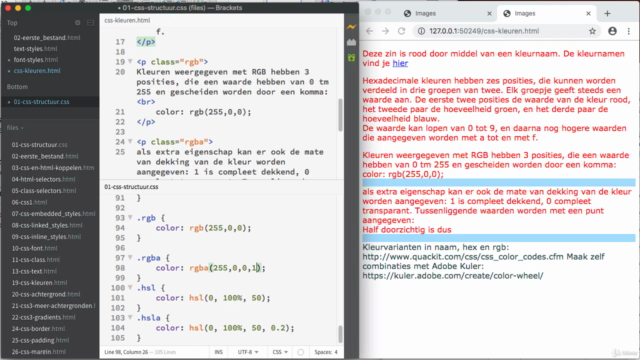
Task: Click the CSS editor vertical scrollbar
Action: [x=340, y=334]
